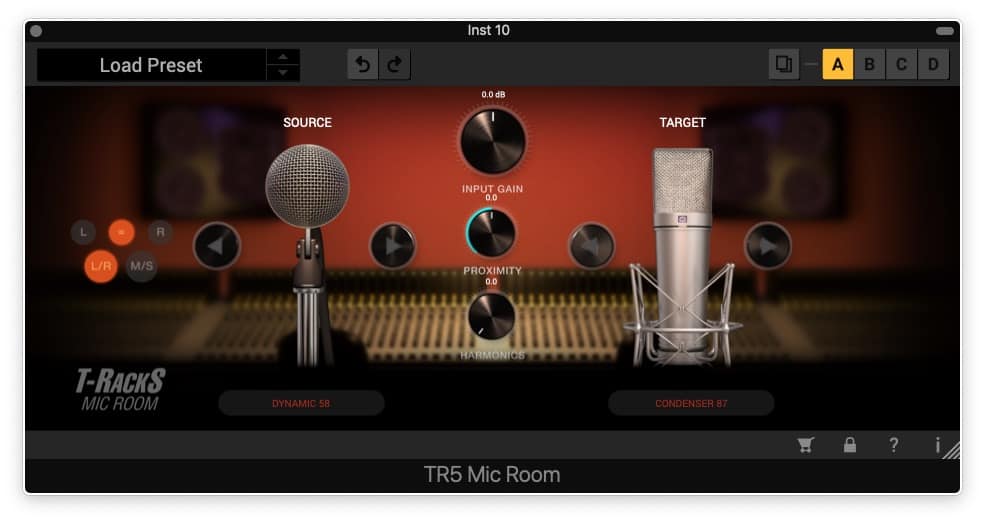Click the window close dot at top-left
This screenshot has width=985, height=522.
tap(36, 31)
